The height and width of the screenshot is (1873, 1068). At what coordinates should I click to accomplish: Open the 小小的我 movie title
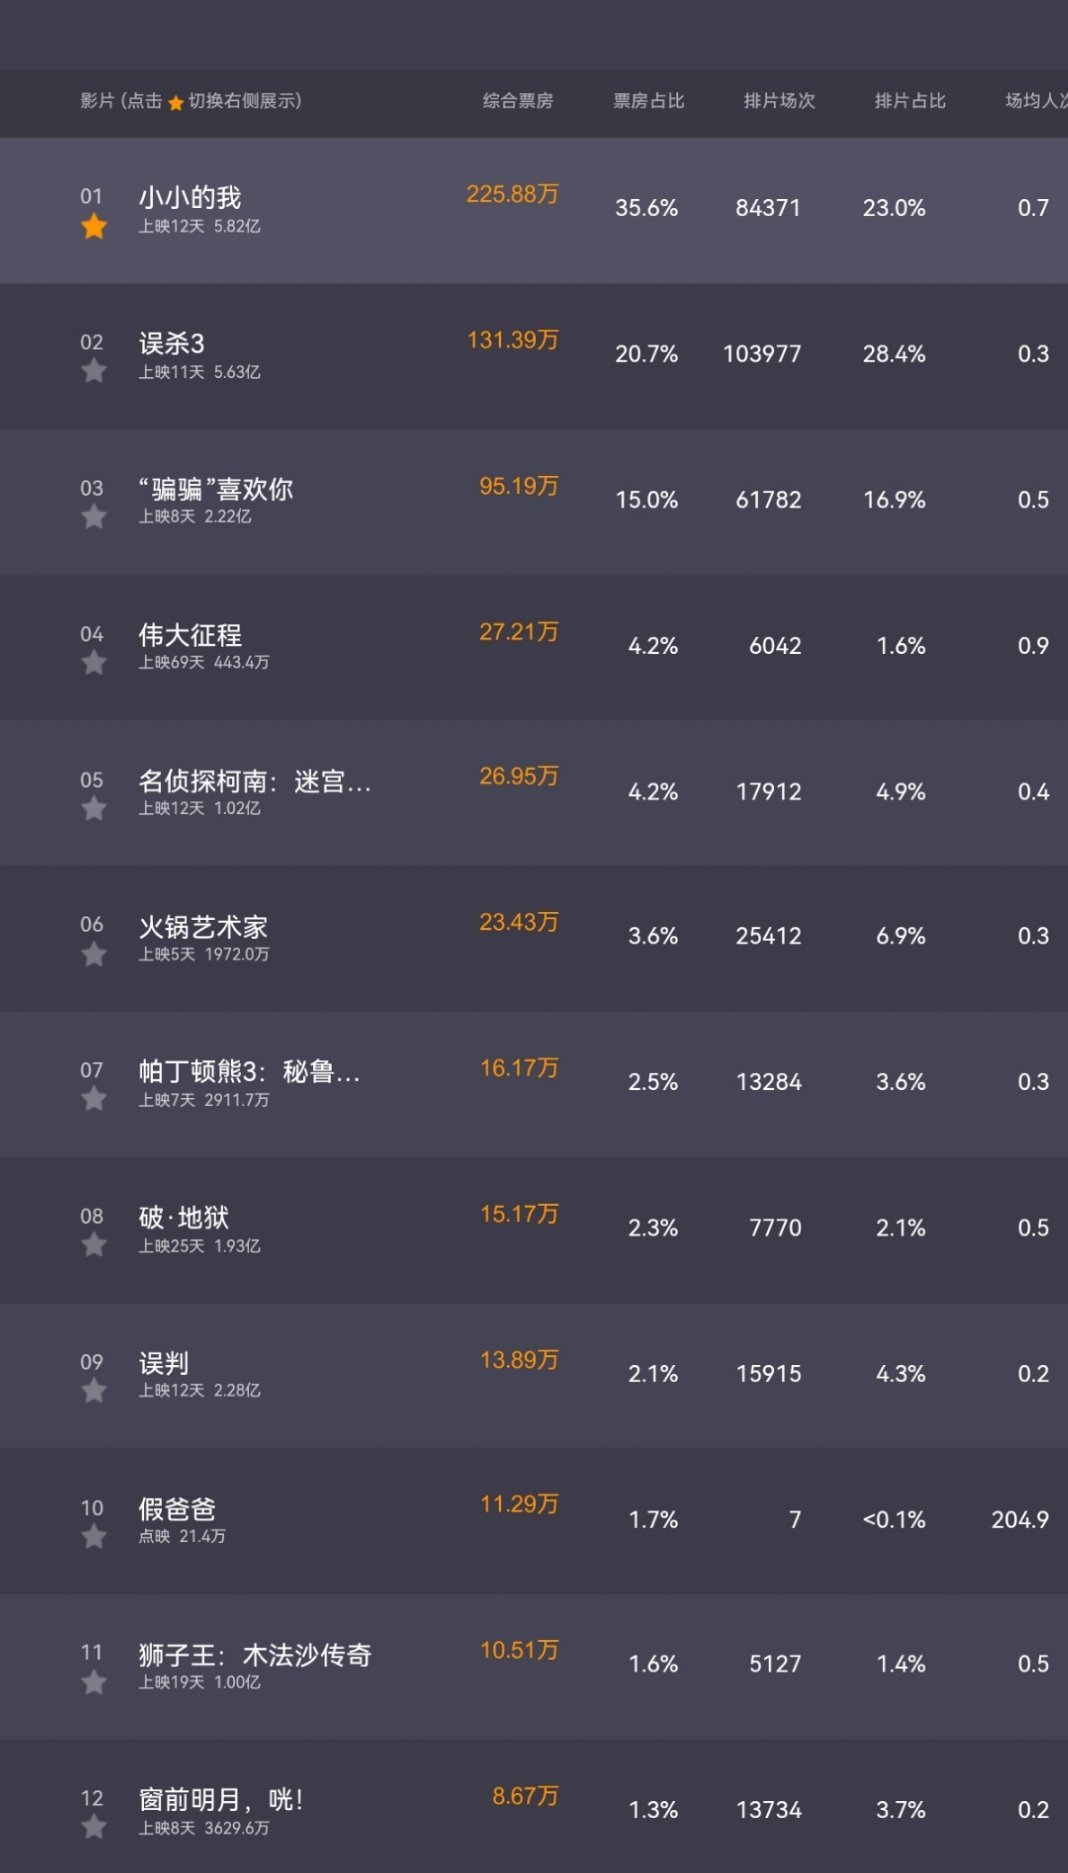pyautogui.click(x=190, y=198)
